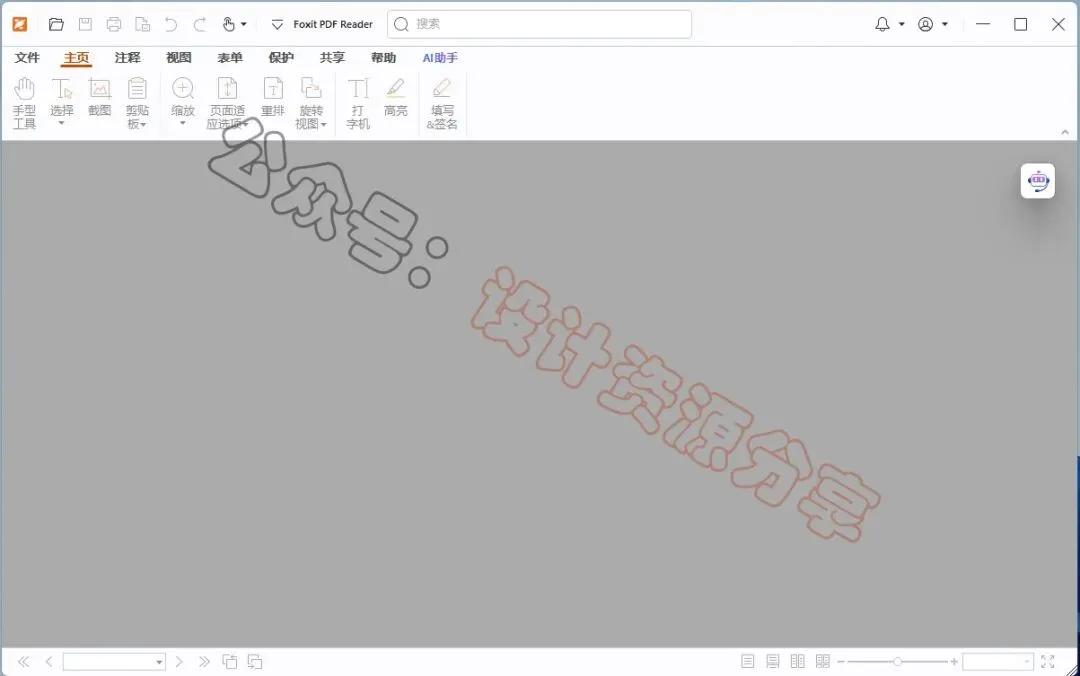Collapse the ribbon with the up chevron
1080x676 pixels.
coord(1065,132)
